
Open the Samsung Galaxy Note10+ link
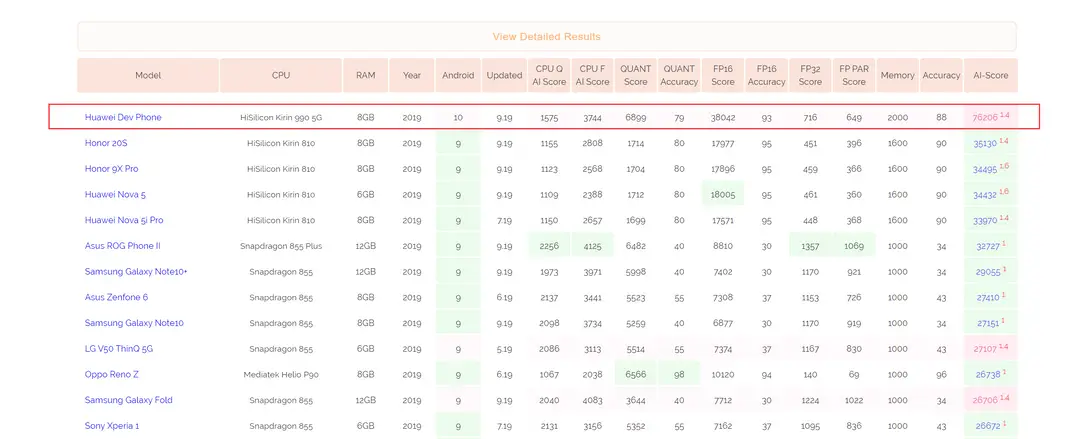[136, 272]
